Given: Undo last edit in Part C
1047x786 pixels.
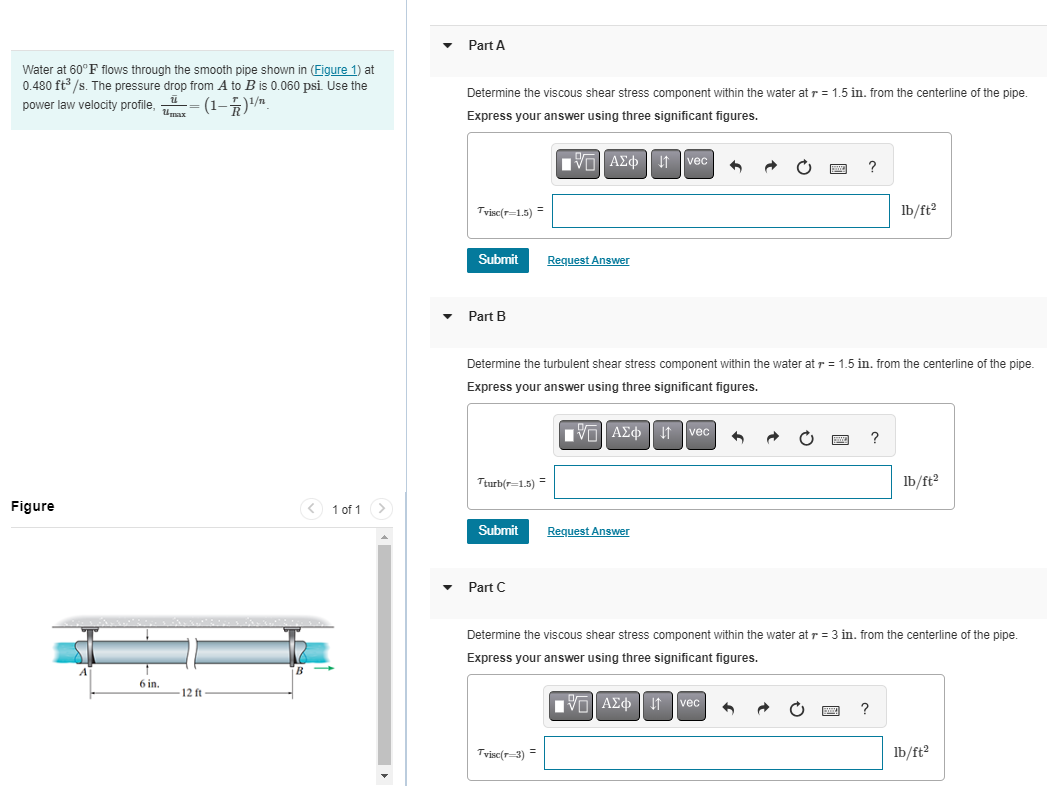Looking at the screenshot, I should tap(728, 709).
